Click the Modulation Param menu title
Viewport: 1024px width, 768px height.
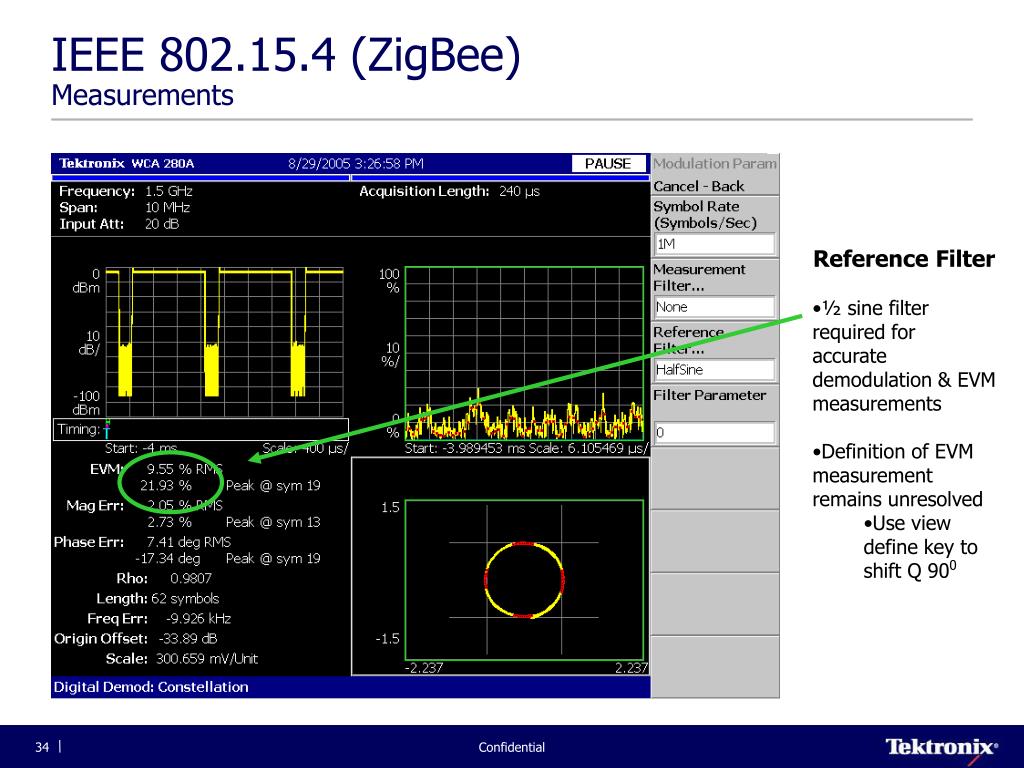[714, 163]
